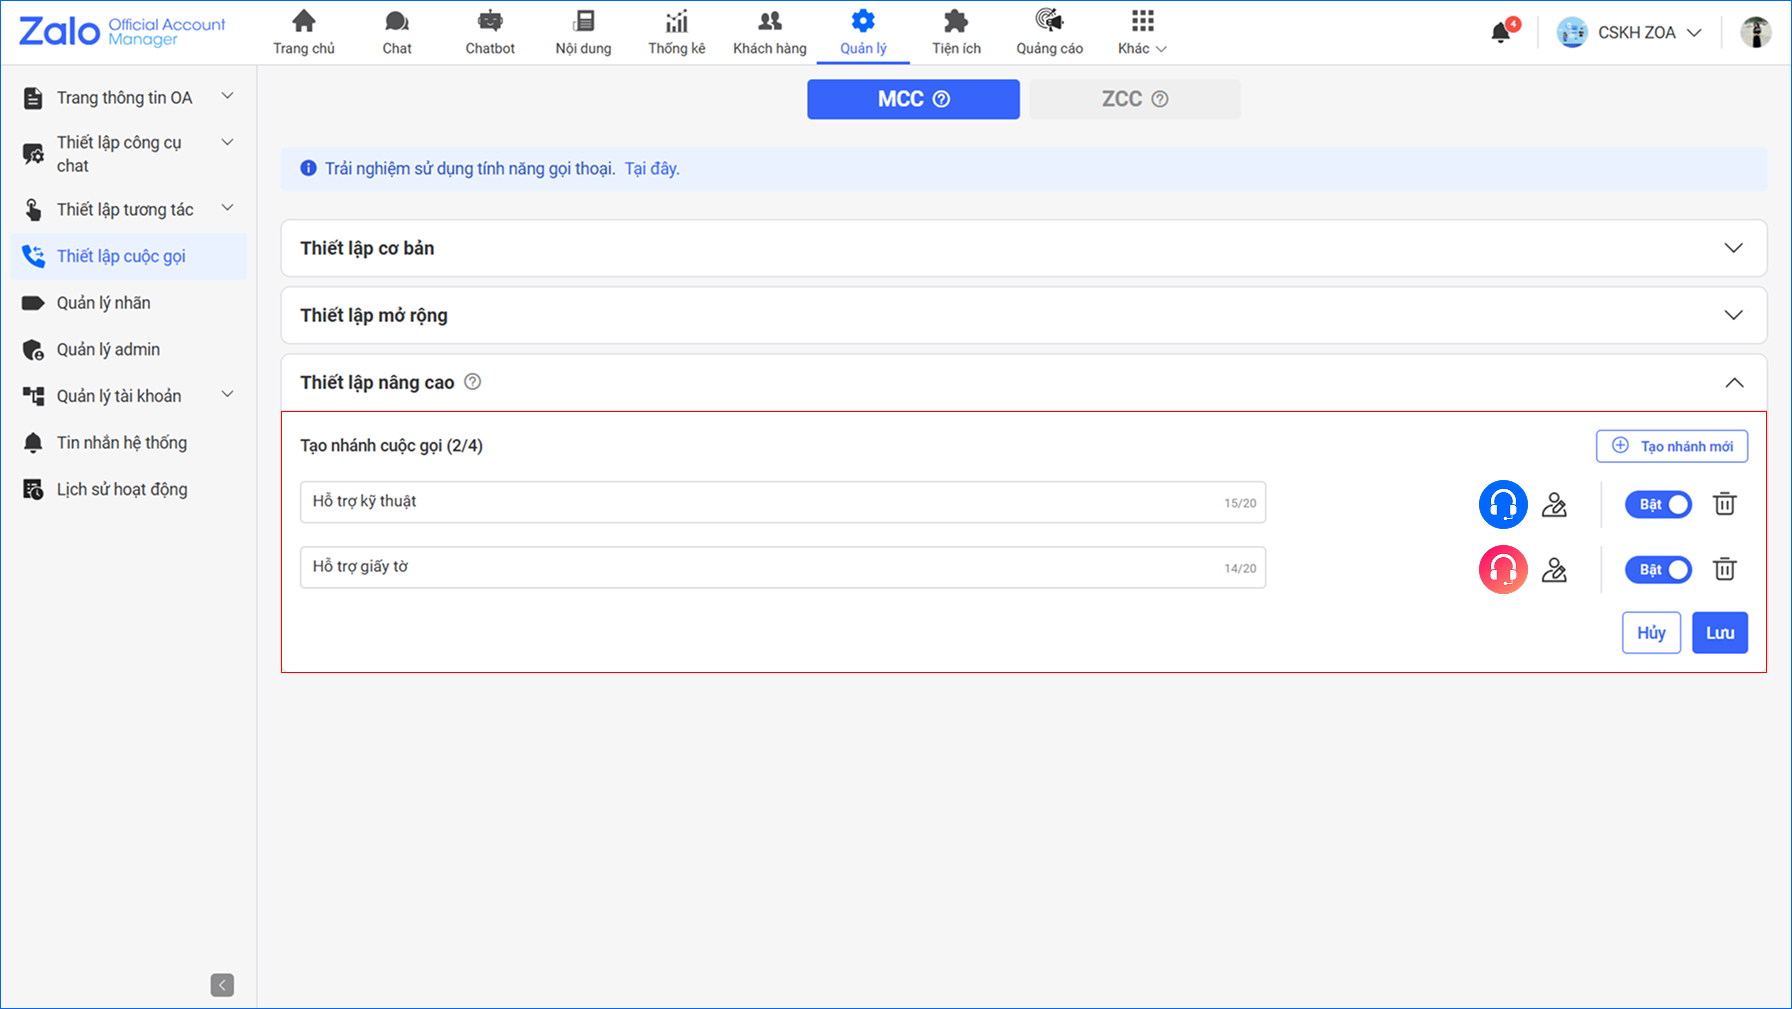Edit agents for Hỗ trợ kỹ thuật branch
Viewport: 1792px width, 1009px height.
click(1554, 504)
